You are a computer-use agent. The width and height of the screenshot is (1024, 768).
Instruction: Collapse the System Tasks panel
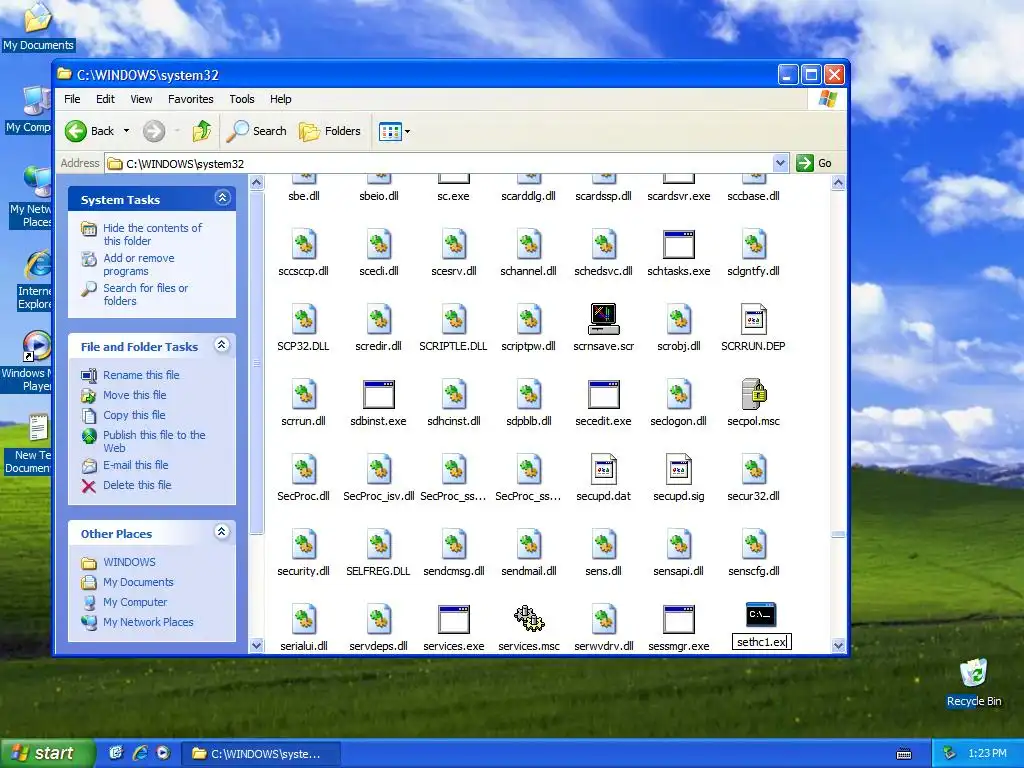pos(222,198)
